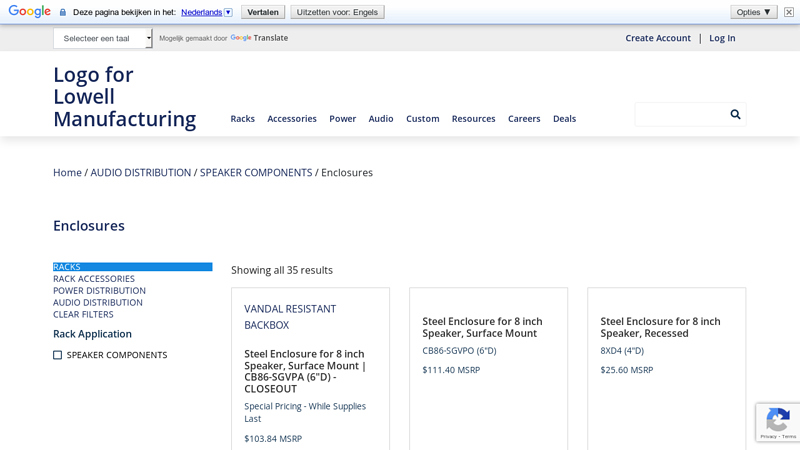The width and height of the screenshot is (800, 450).
Task: Close the Google Translate bar
Action: point(789,12)
